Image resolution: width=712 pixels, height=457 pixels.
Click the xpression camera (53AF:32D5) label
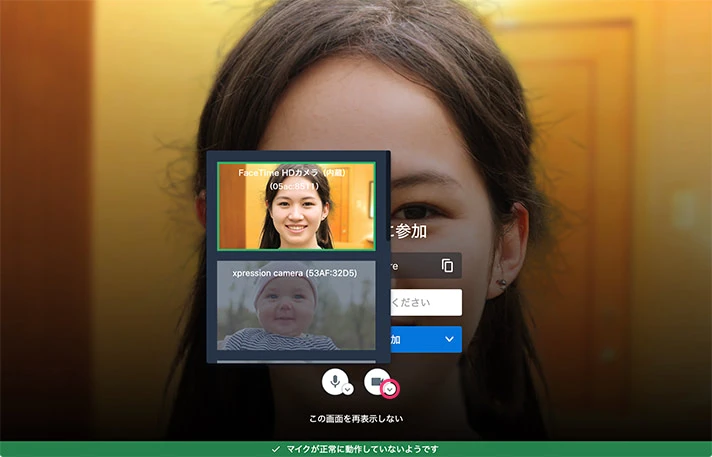click(x=297, y=272)
